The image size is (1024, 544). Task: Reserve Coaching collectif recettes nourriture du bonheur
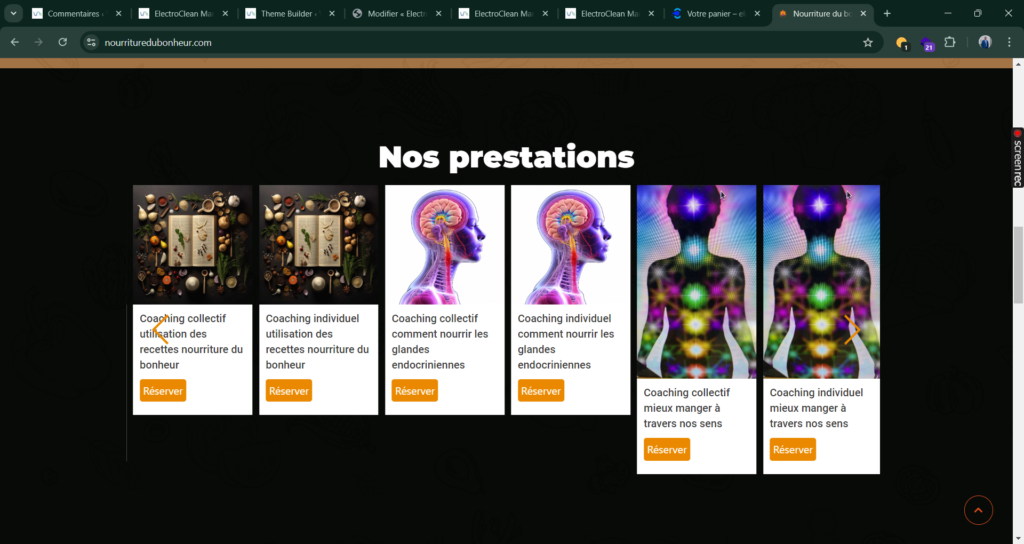click(163, 391)
